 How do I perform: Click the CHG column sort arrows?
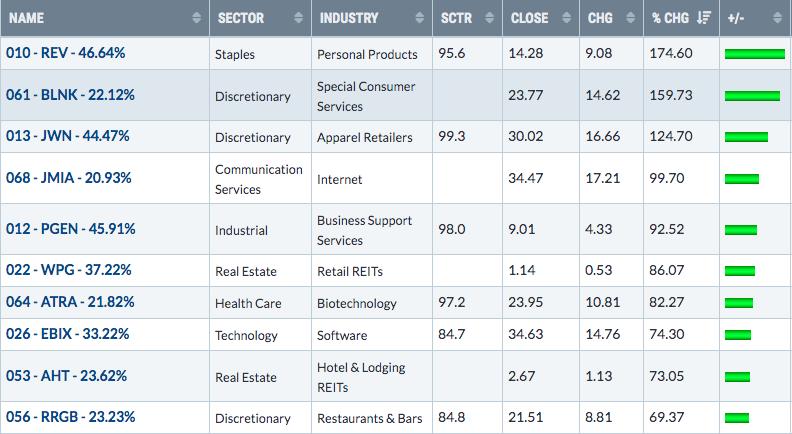pos(631,18)
